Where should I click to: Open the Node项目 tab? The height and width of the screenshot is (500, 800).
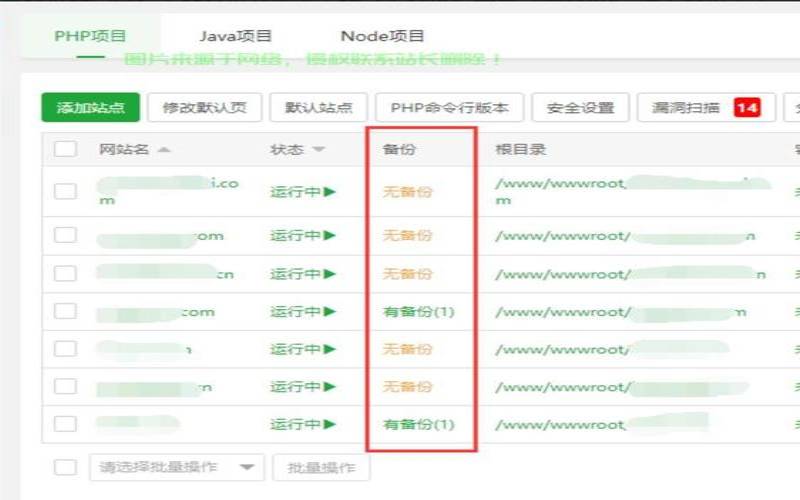[382, 36]
